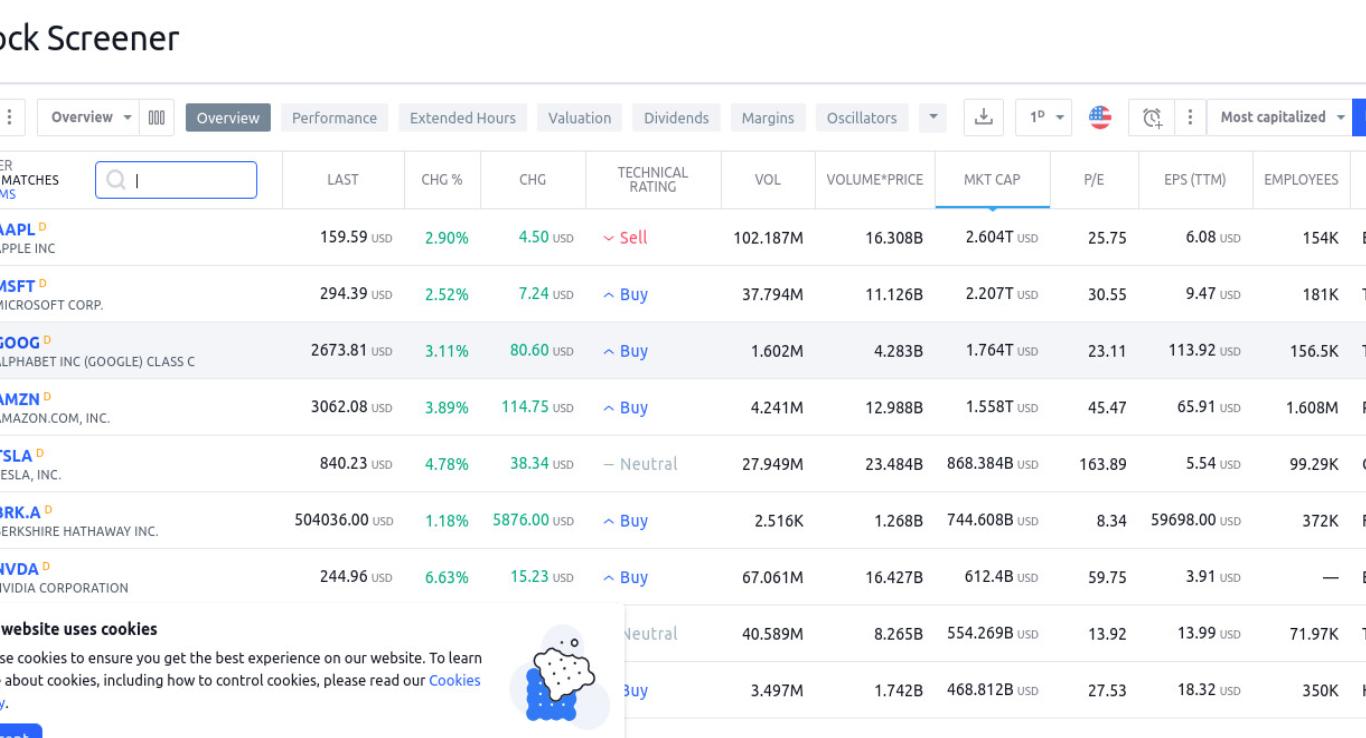1366x738 pixels.
Task: Sort by the MKT CAP column header
Action: pos(992,180)
